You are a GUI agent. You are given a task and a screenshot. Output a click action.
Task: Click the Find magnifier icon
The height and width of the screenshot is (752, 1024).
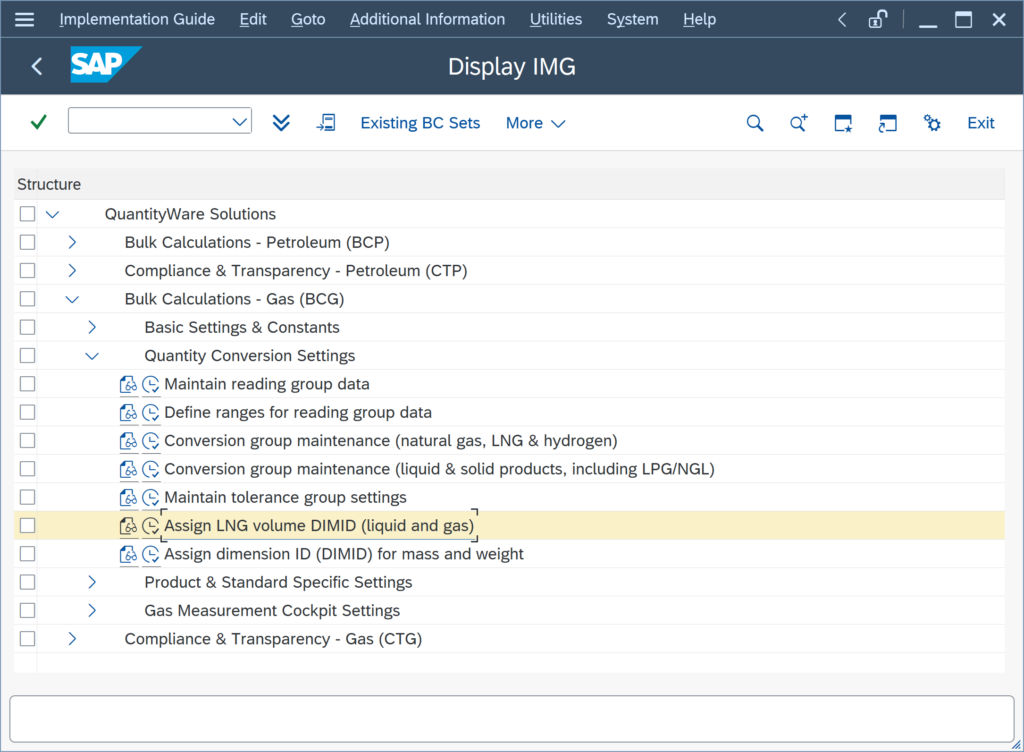pyautogui.click(x=755, y=123)
